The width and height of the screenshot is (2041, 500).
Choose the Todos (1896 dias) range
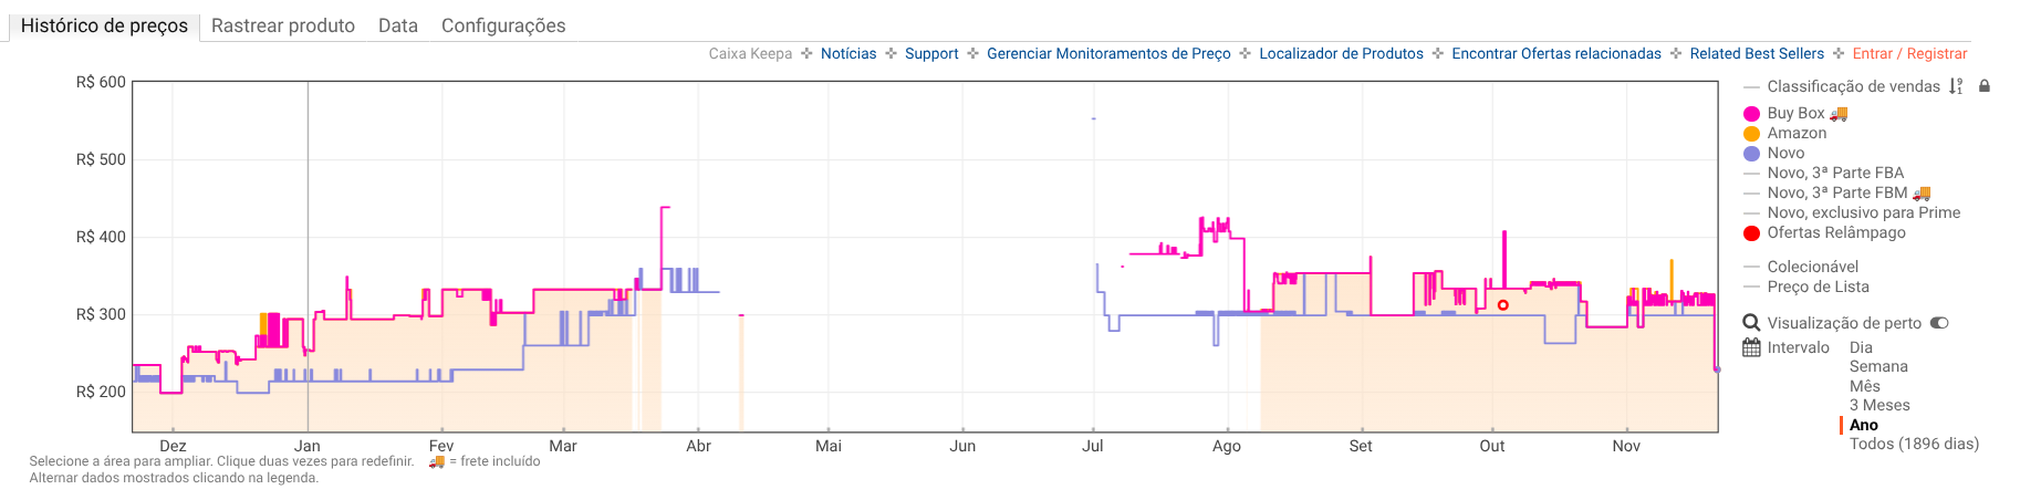[x=1913, y=444]
